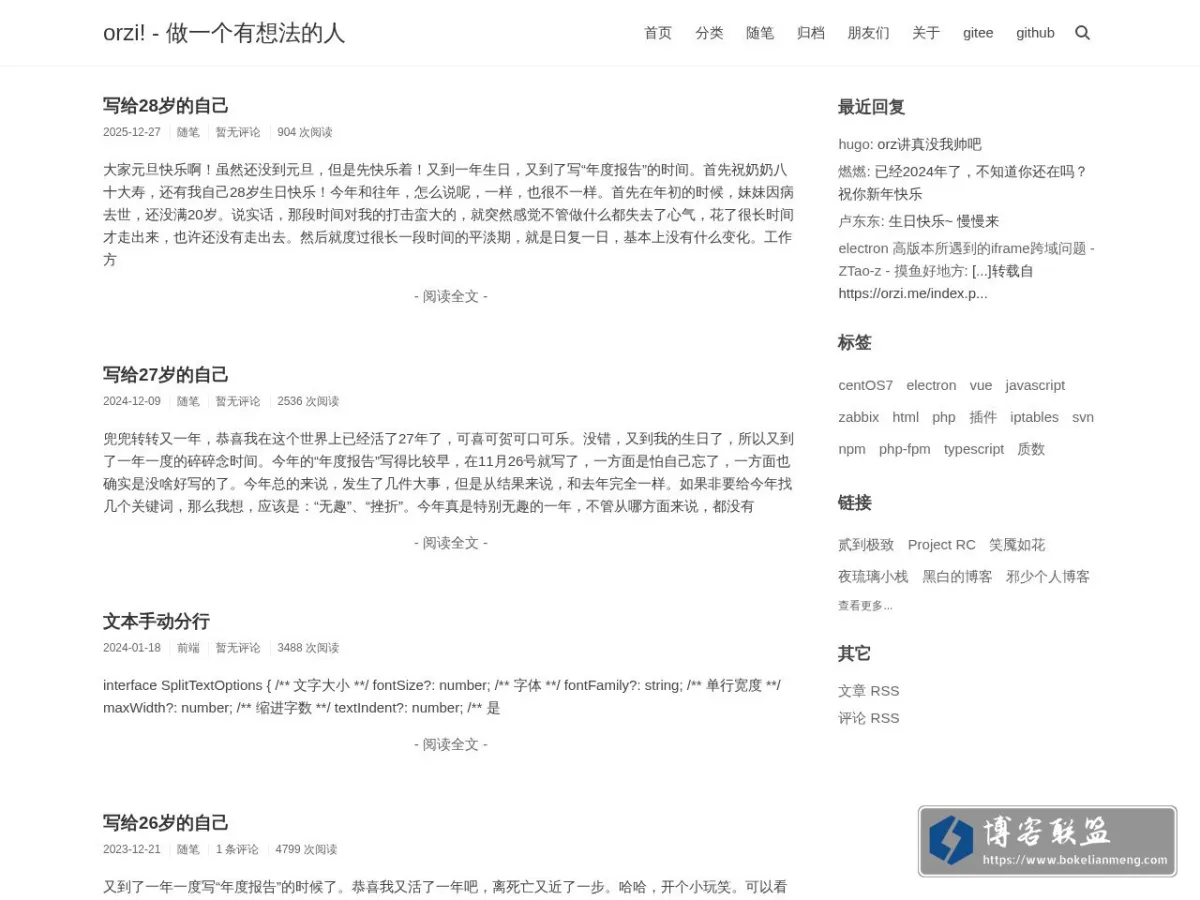The image size is (1200, 900).
Task: Select the javascript tag
Action: click(x=1035, y=385)
